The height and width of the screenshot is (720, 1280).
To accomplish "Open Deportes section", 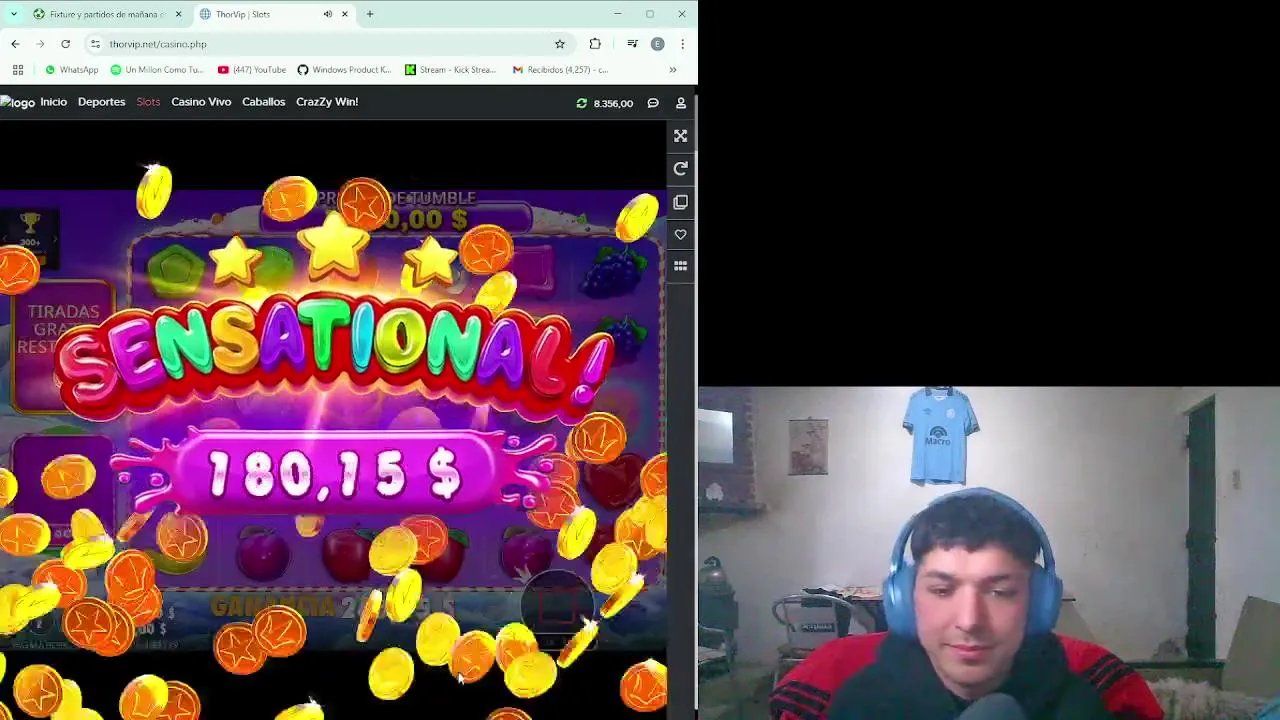I will (101, 102).
